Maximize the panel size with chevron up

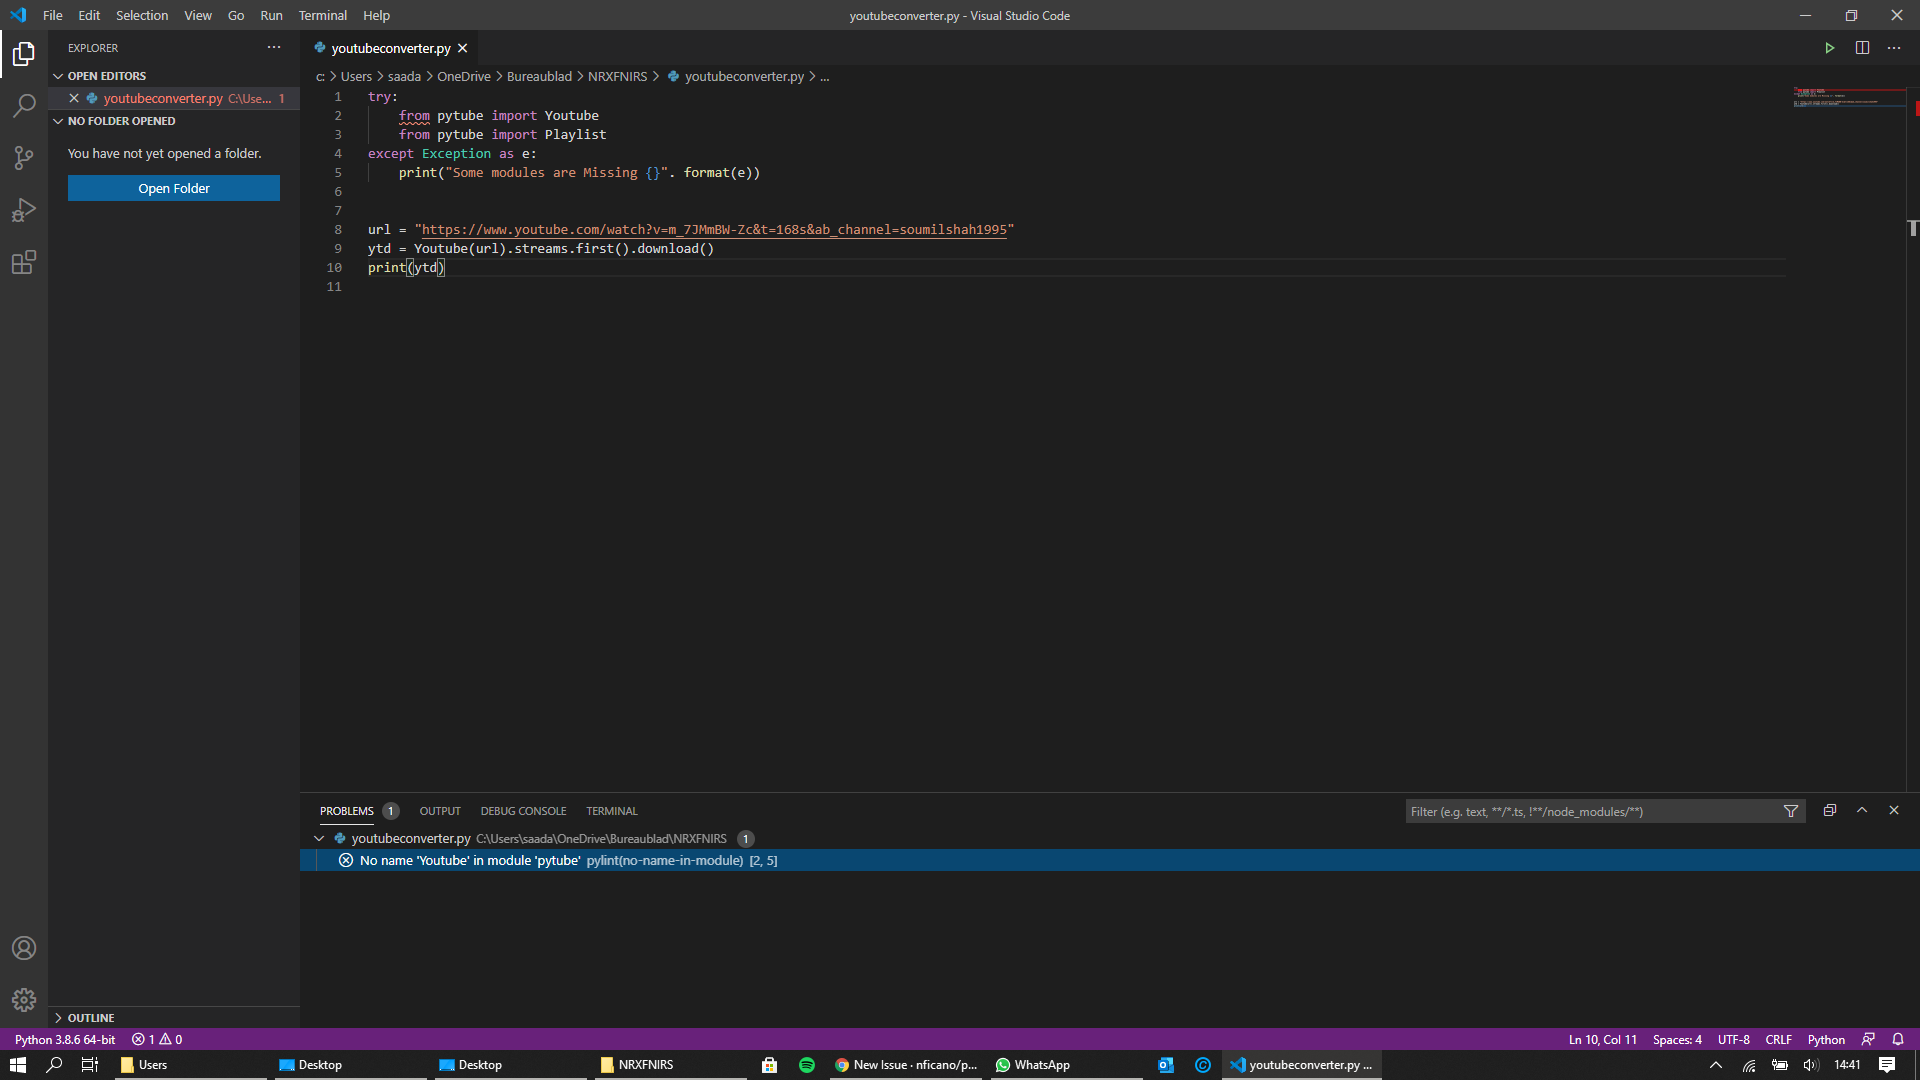(1862, 810)
